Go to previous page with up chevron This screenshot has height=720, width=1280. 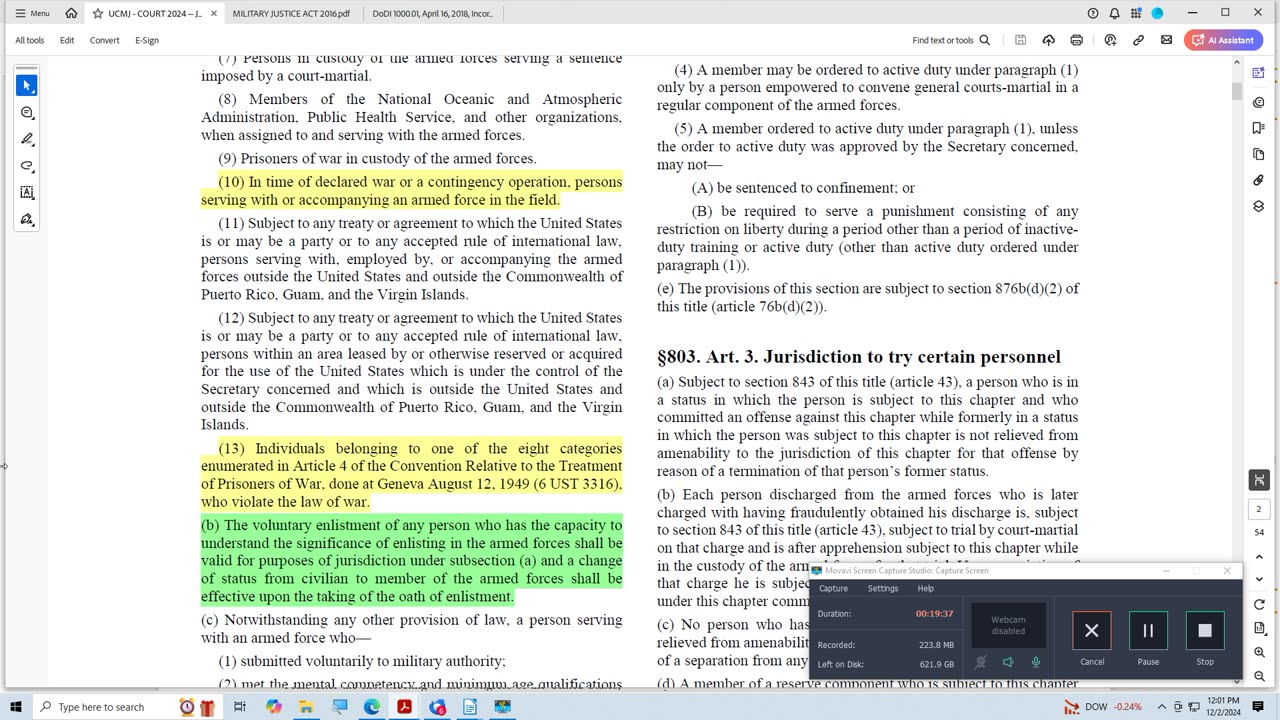pos(1259,557)
